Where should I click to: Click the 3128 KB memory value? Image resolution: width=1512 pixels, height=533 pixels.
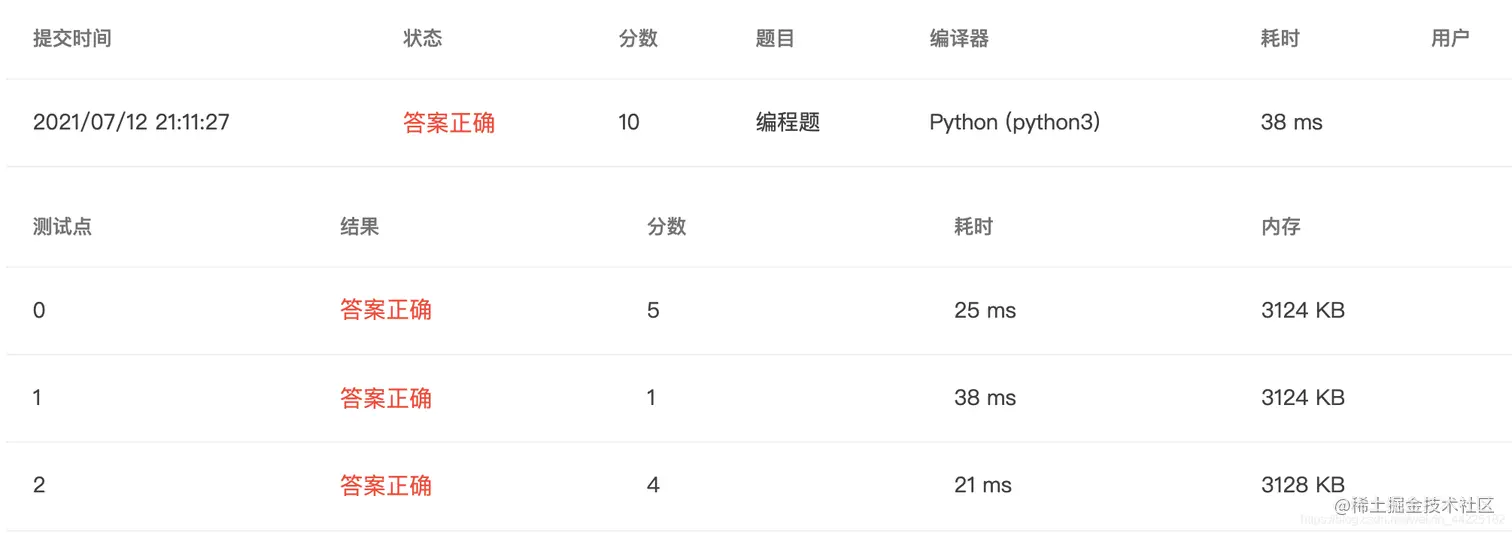point(1303,485)
